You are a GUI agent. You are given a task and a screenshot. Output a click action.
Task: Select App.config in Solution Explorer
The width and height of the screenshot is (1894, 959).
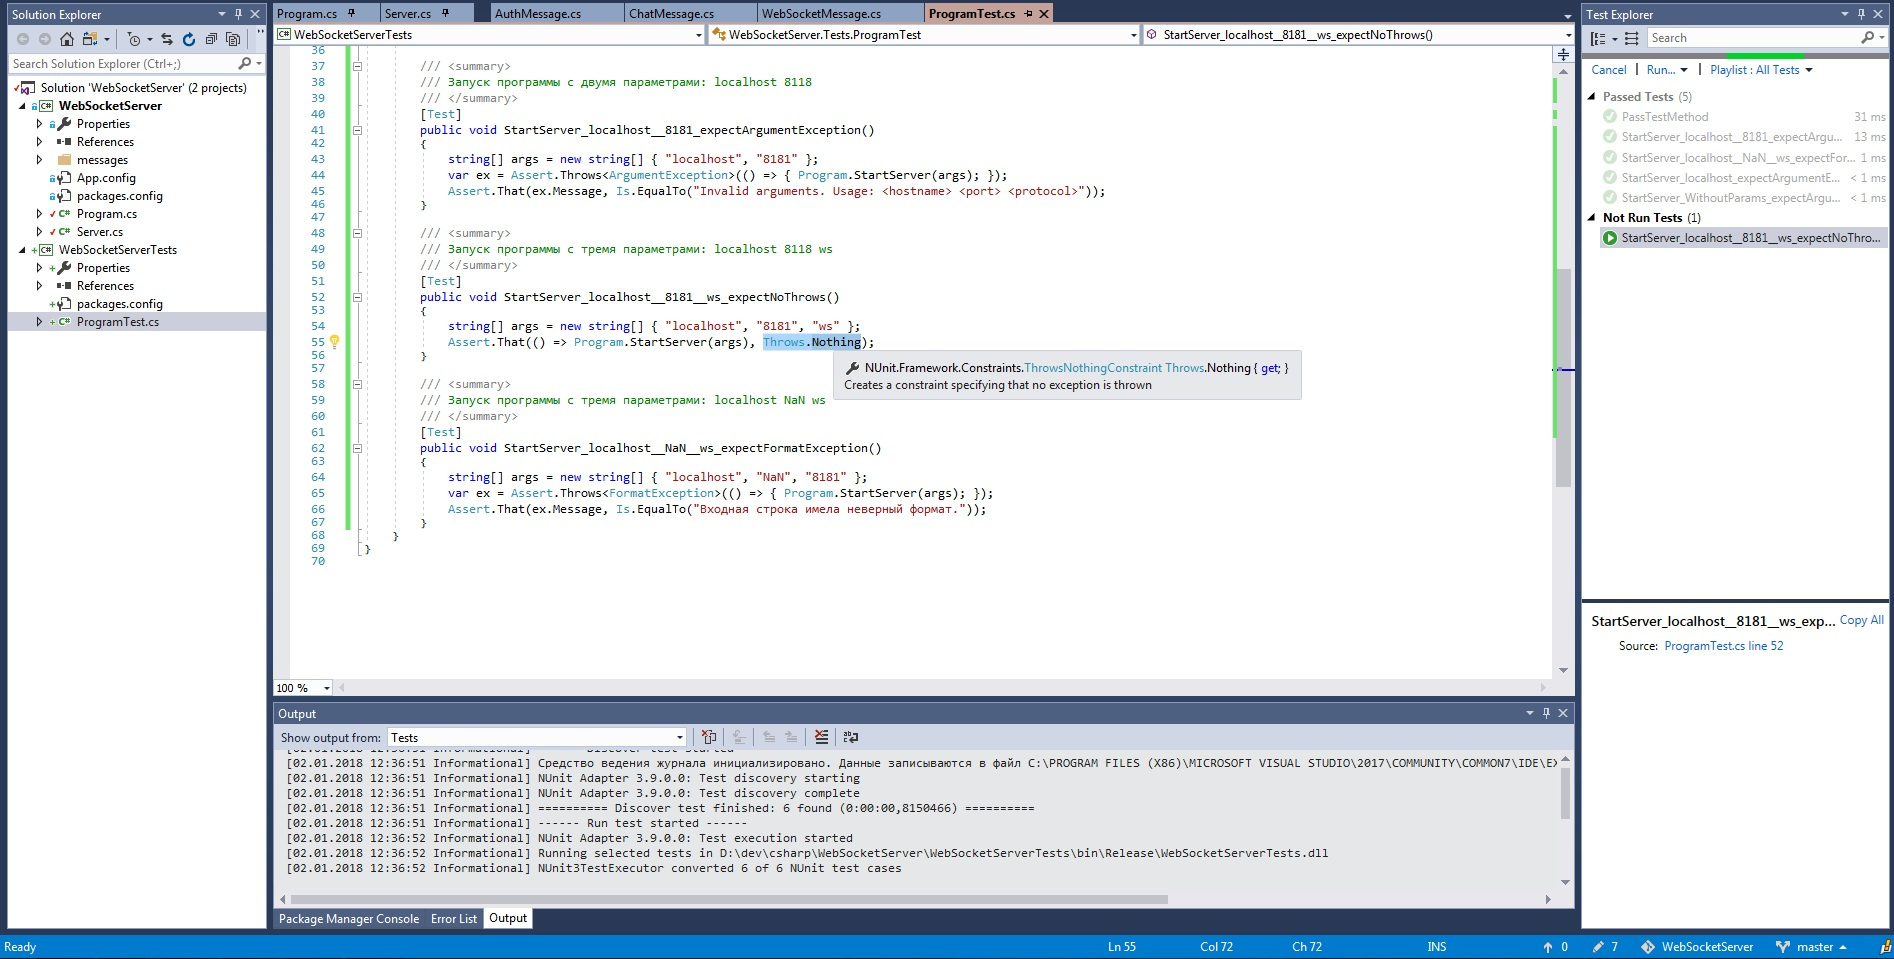pyautogui.click(x=106, y=178)
